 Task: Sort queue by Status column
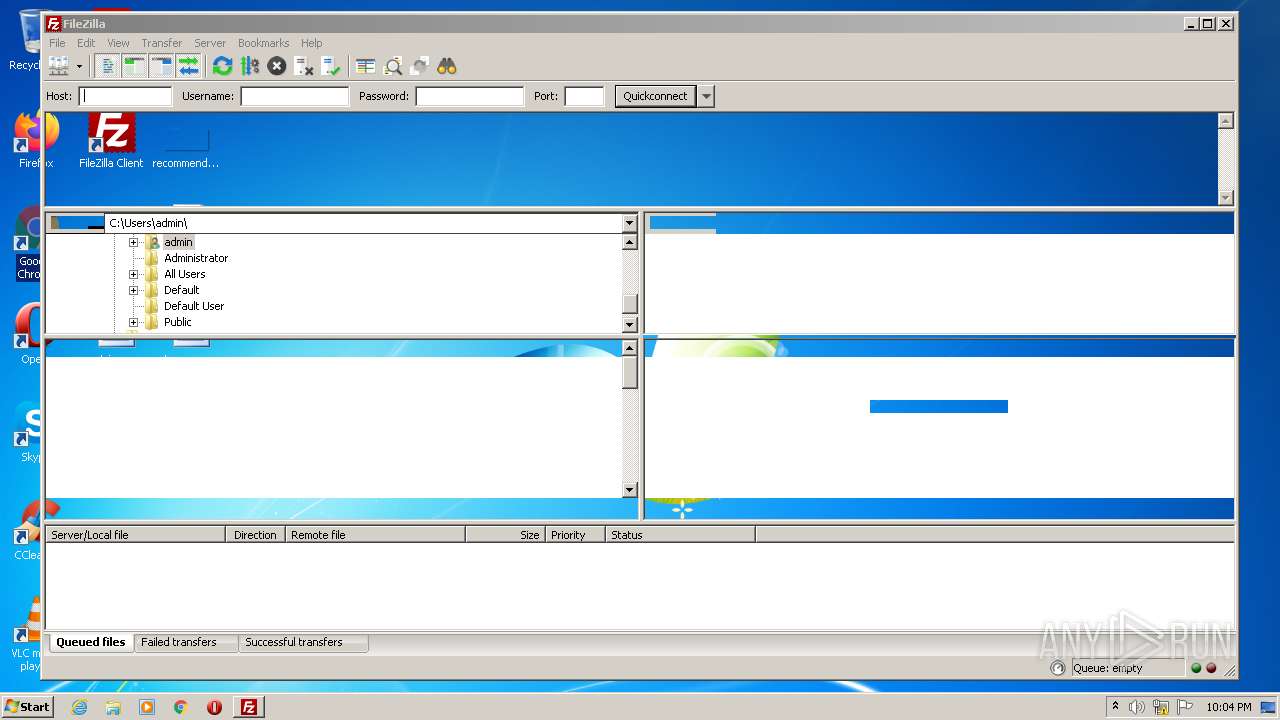[x=680, y=535]
